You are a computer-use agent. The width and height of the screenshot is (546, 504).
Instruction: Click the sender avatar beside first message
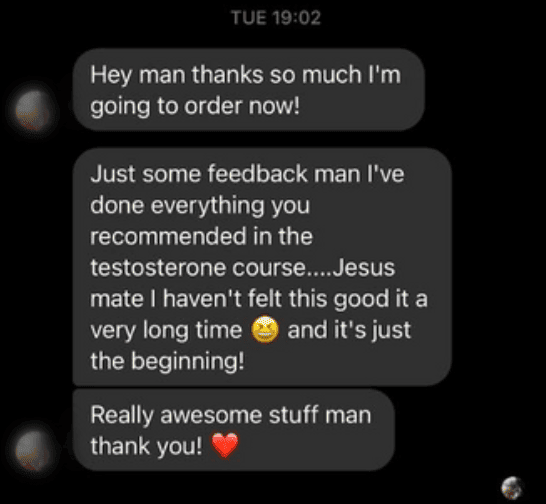tap(33, 110)
